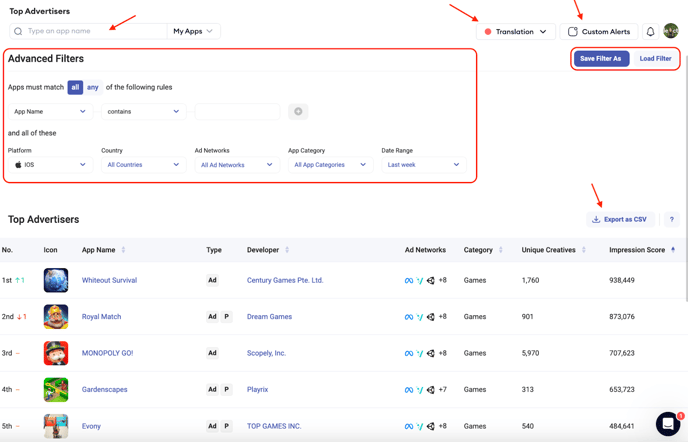Open the notifications bell

tap(650, 32)
